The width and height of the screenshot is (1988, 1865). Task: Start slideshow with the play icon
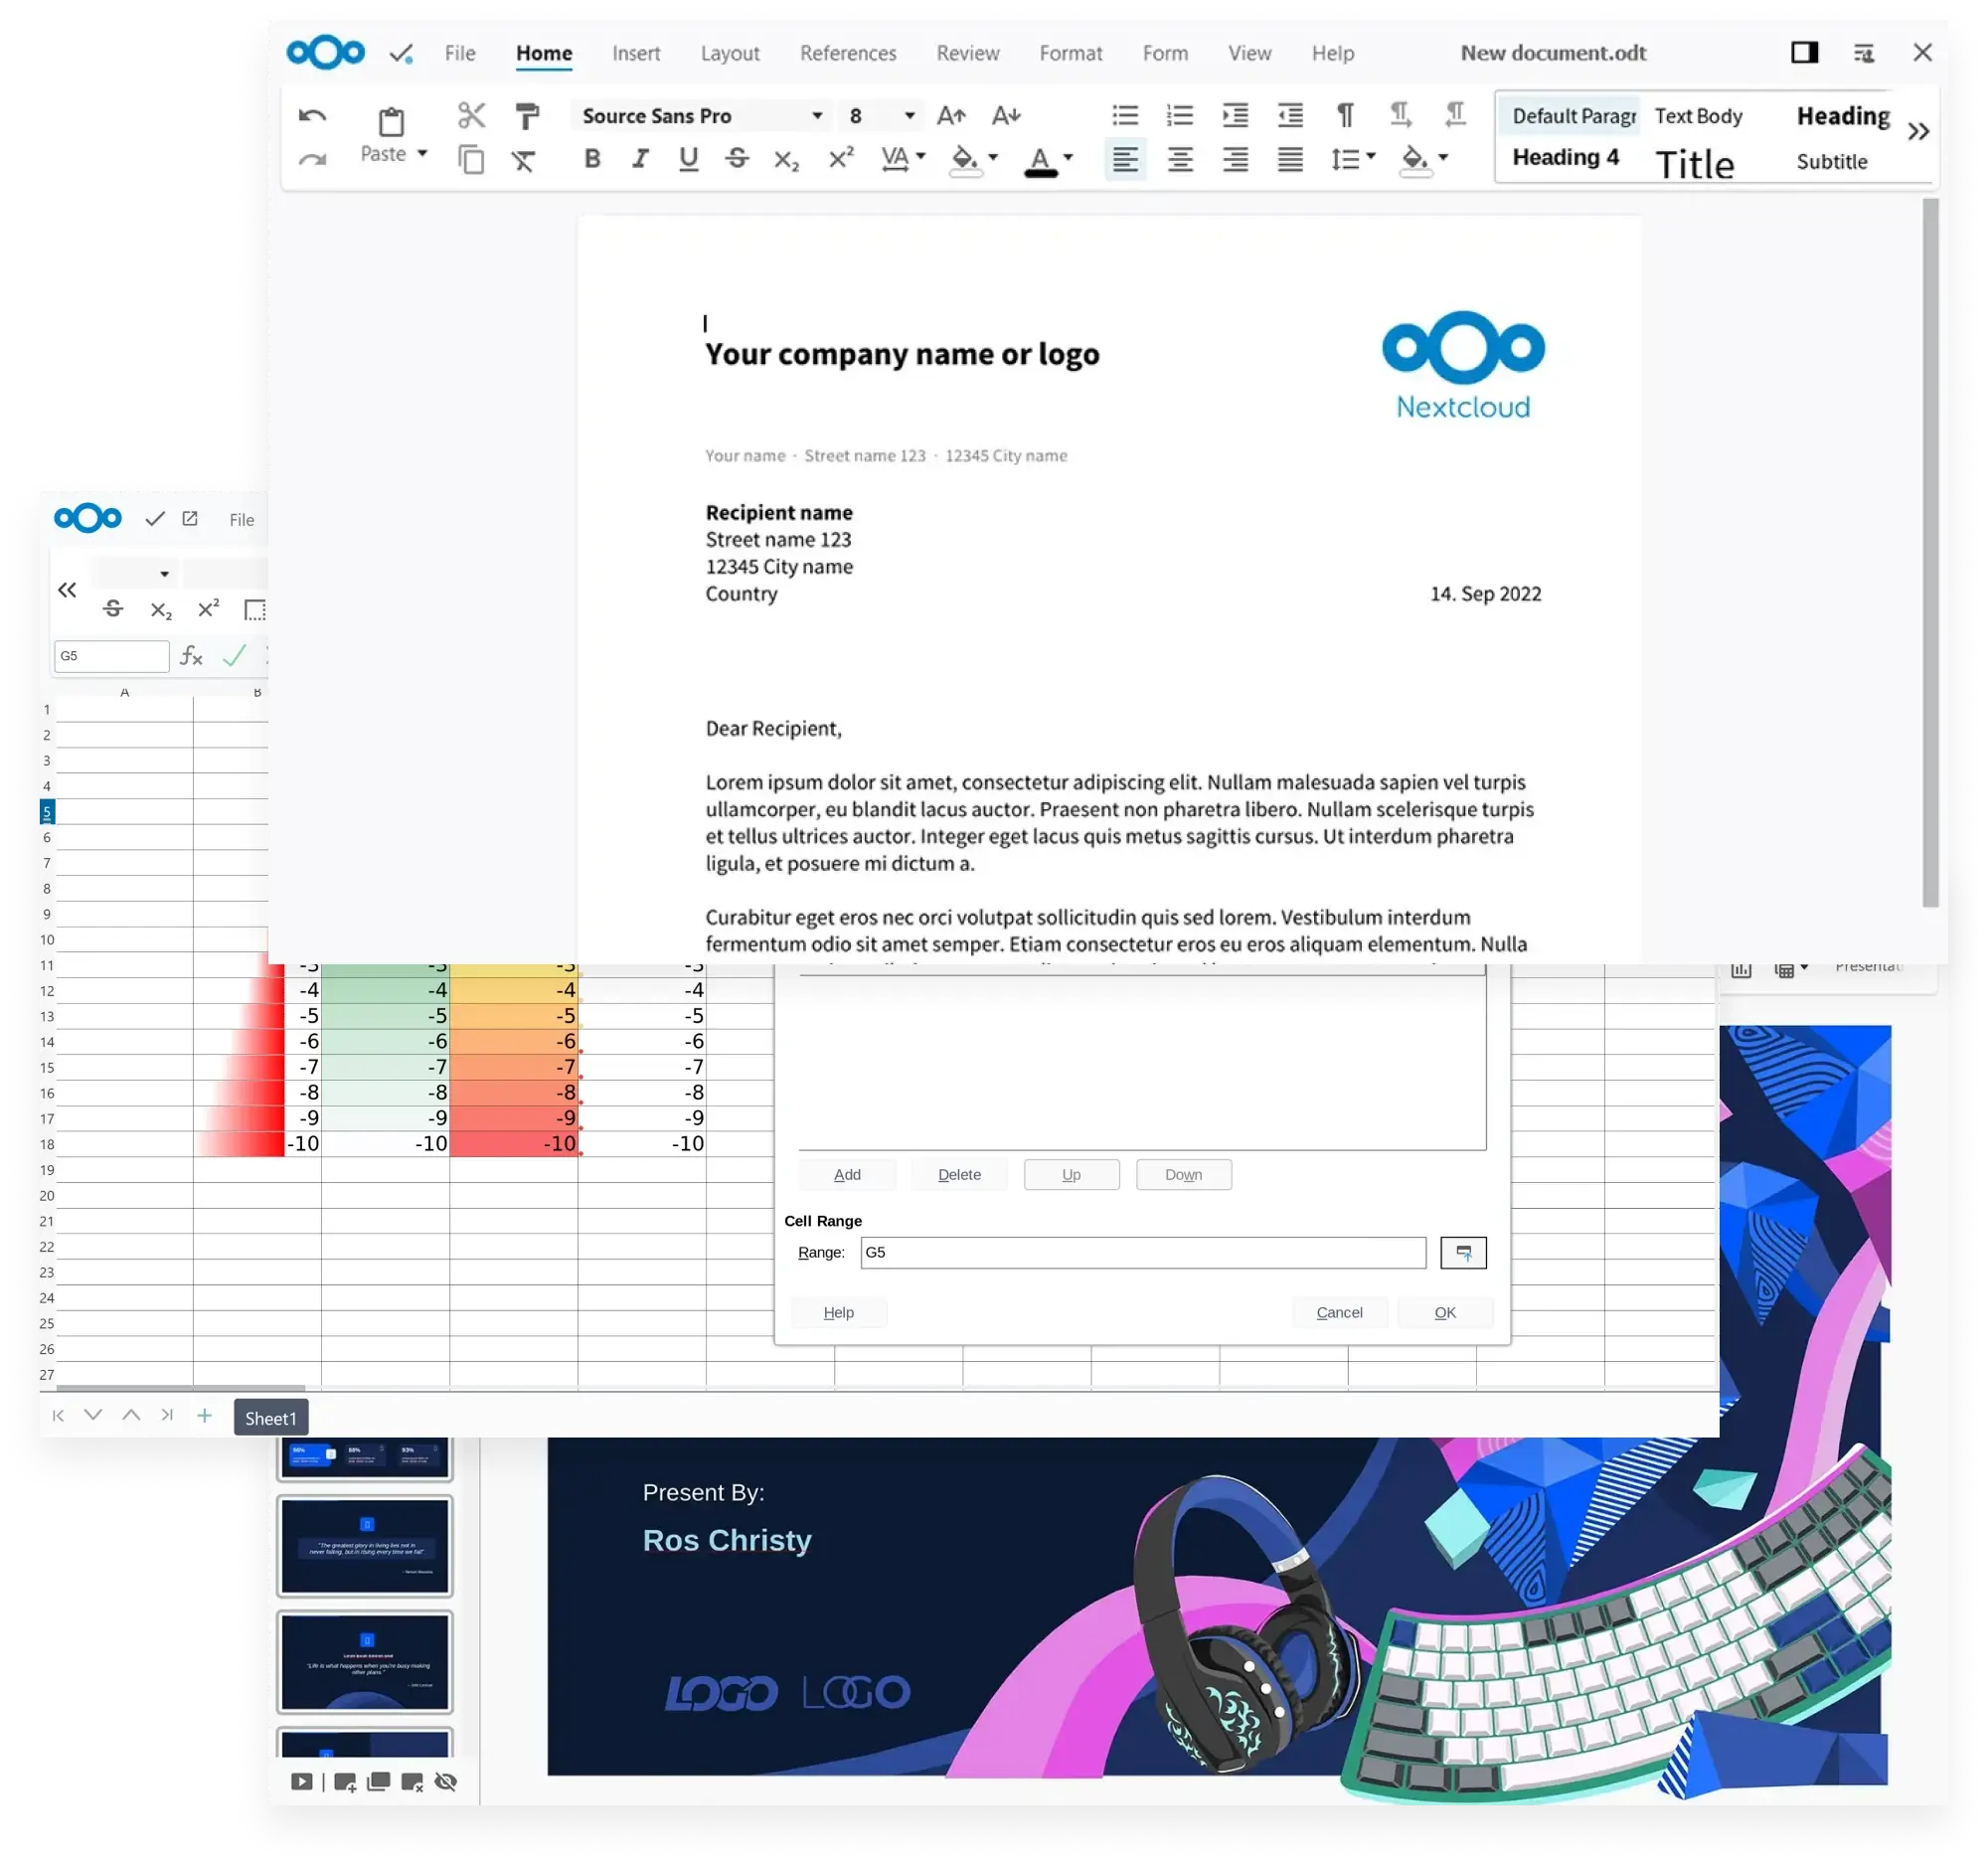[301, 1781]
